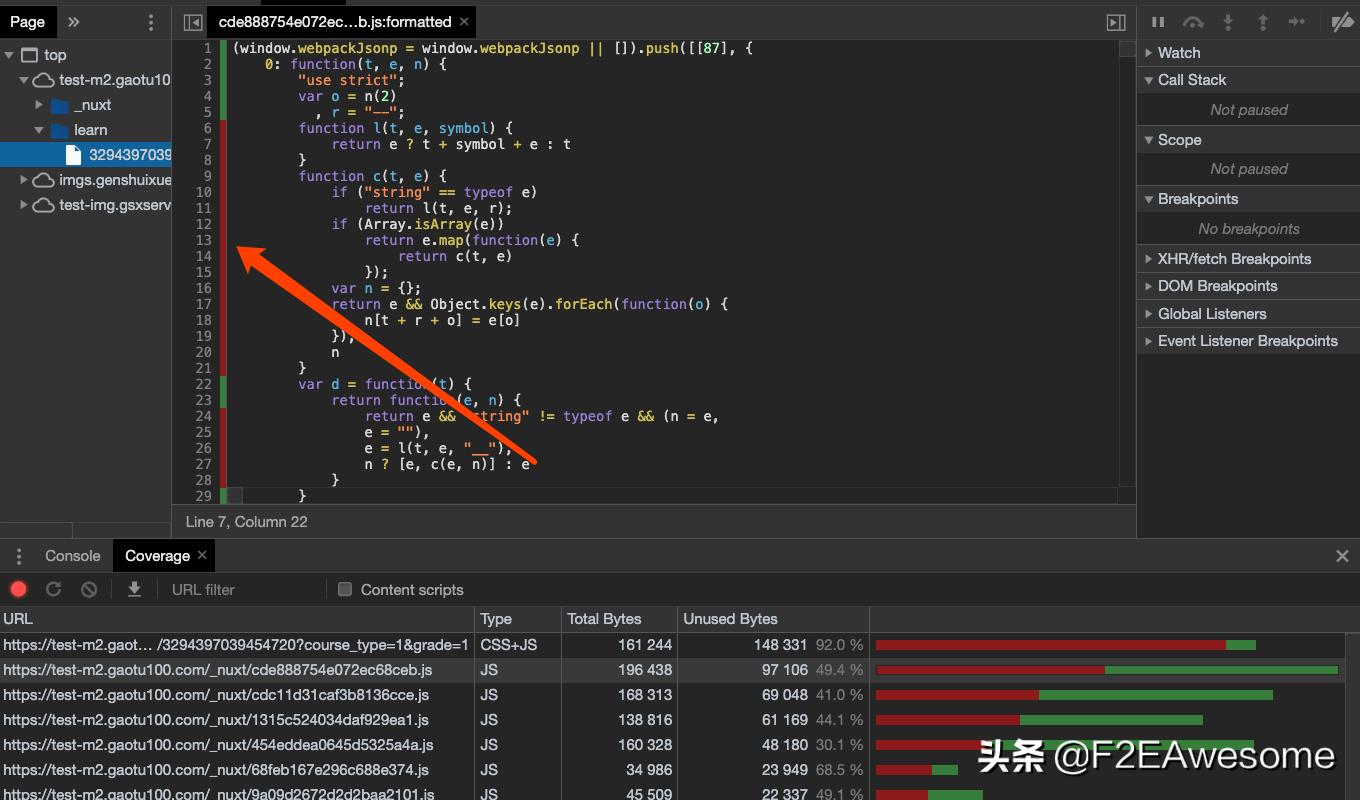Collapse the learn folder in tree

tap(39, 130)
